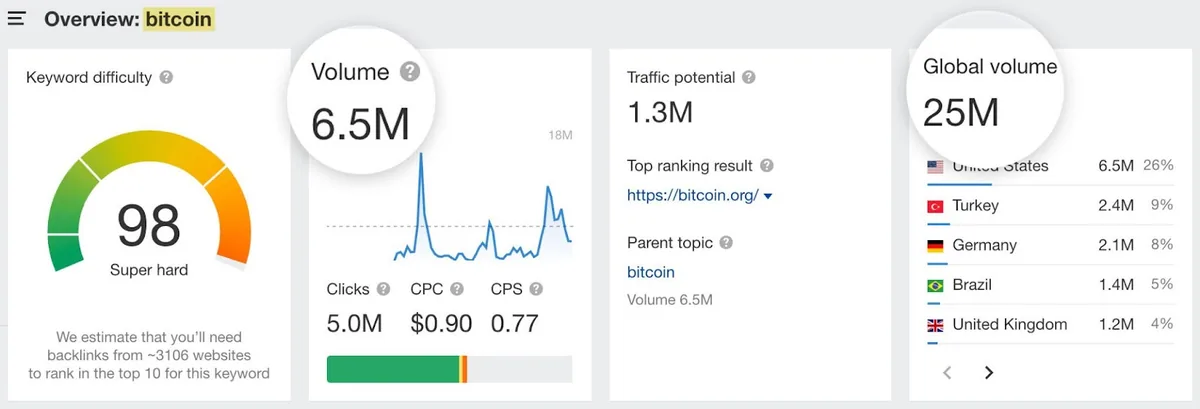
Task: Click the United Kingdom 1.2M volume value
Action: click(x=1116, y=324)
